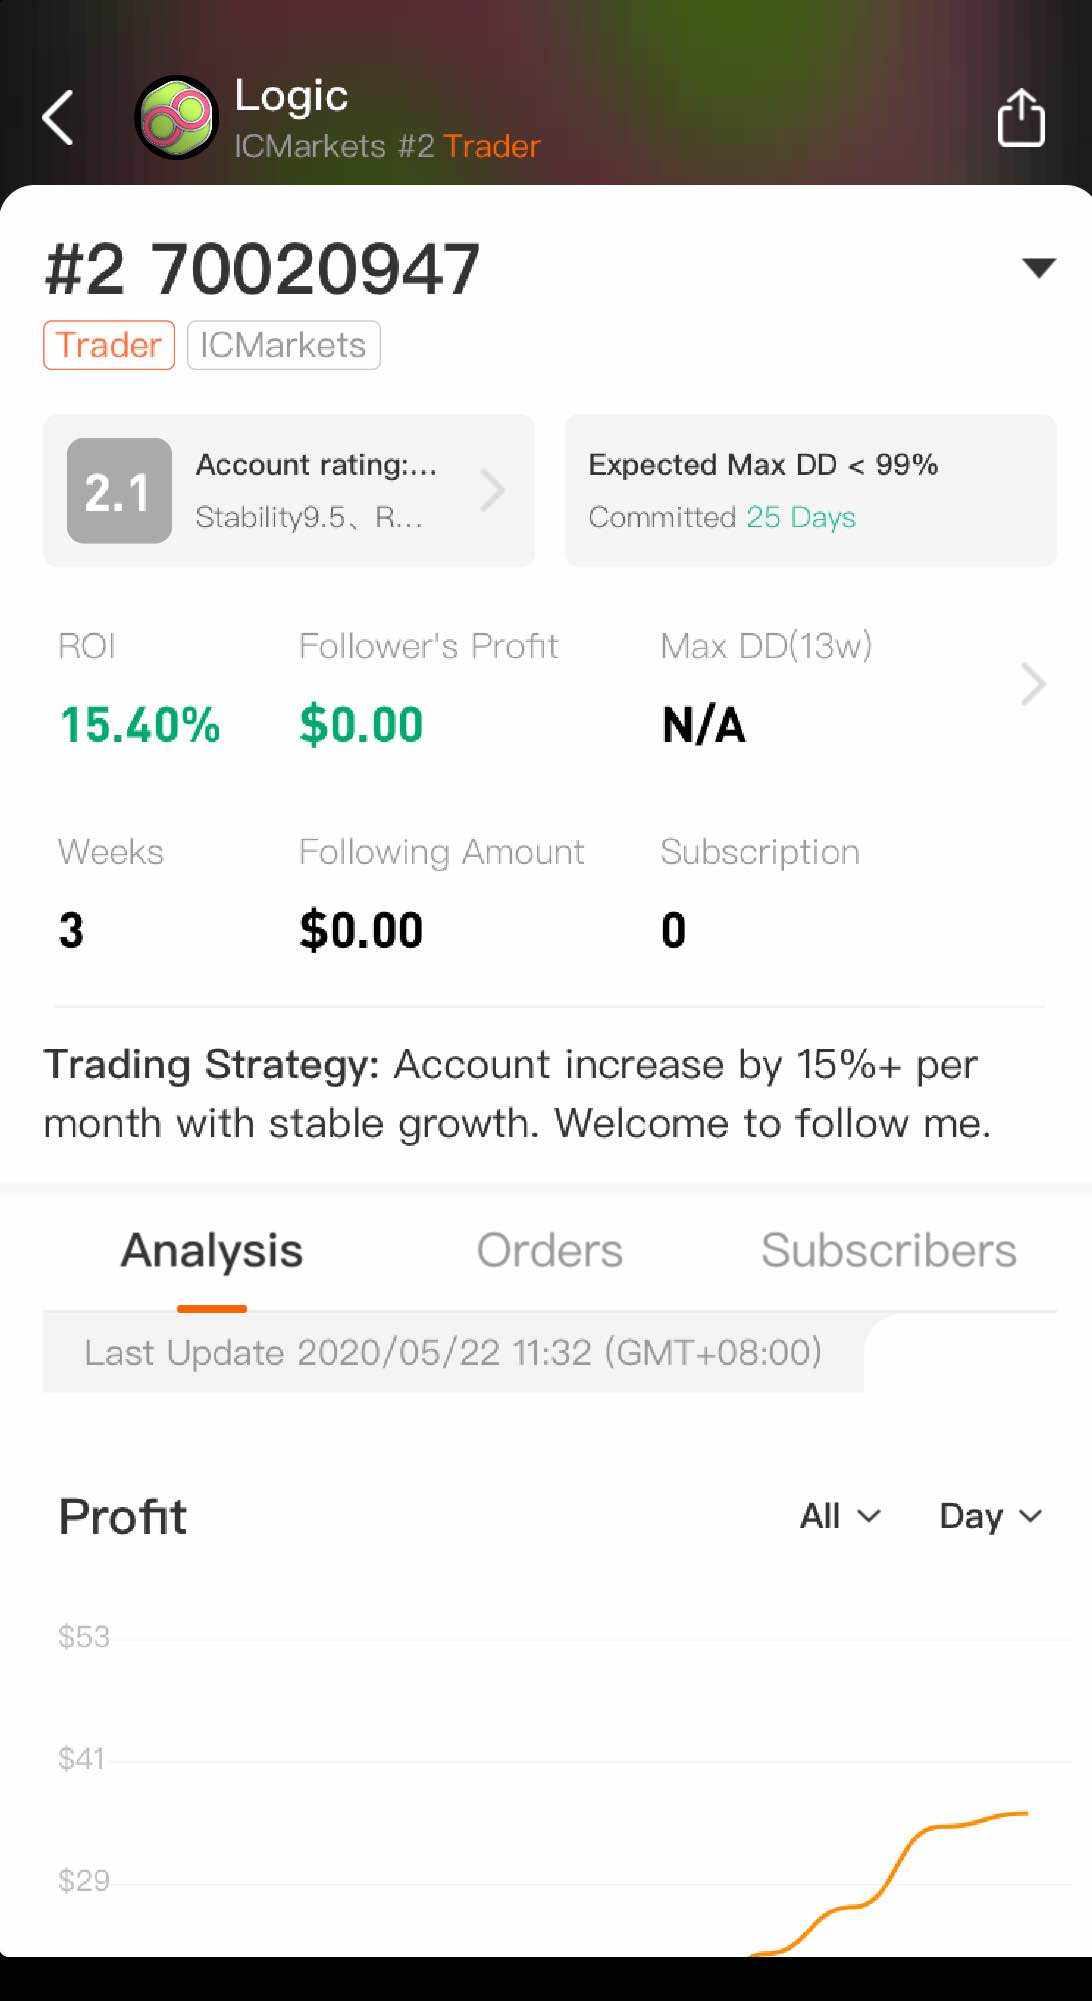Image resolution: width=1092 pixels, height=2001 pixels.
Task: Expand the account selector triangle
Action: point(1039,268)
